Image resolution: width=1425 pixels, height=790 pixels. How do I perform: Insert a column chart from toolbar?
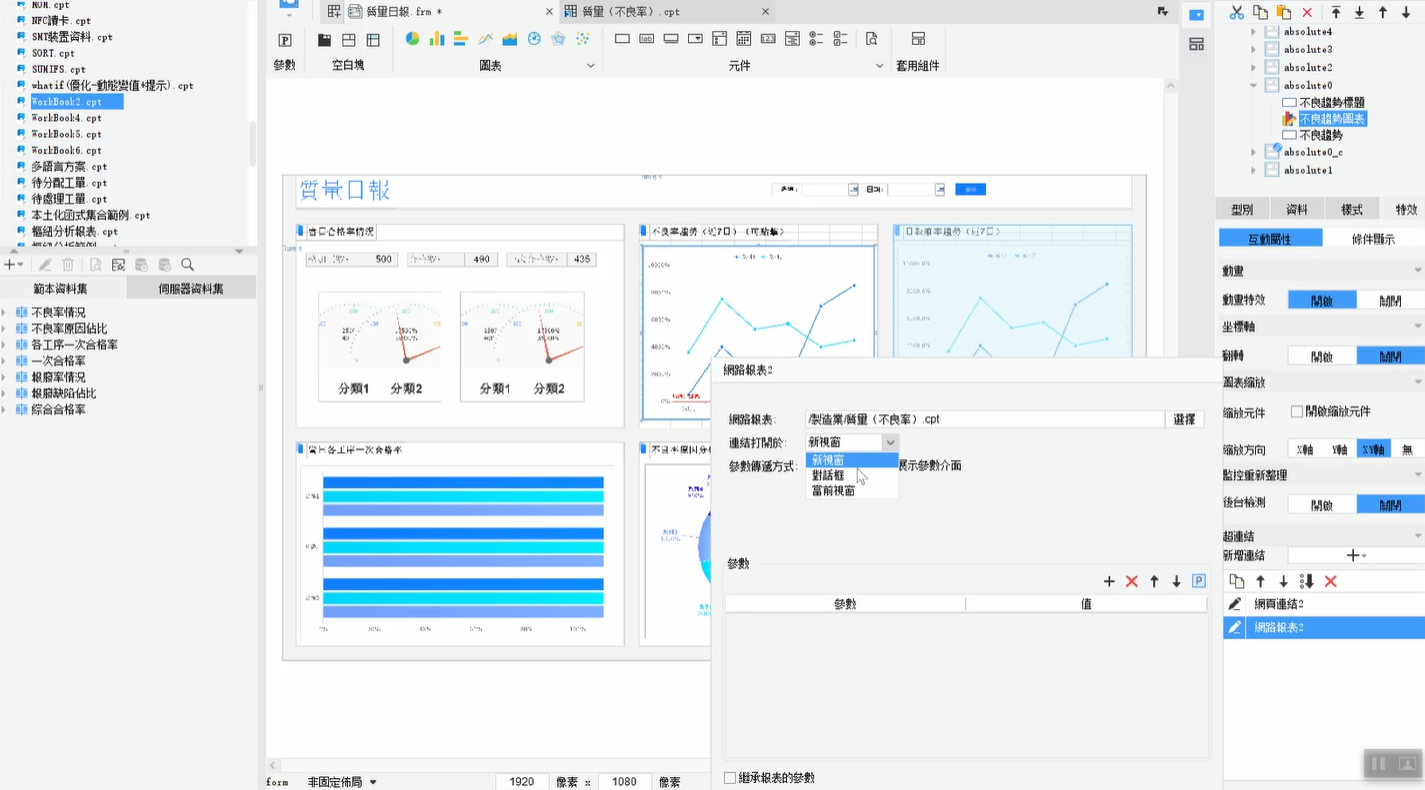[x=436, y=39]
